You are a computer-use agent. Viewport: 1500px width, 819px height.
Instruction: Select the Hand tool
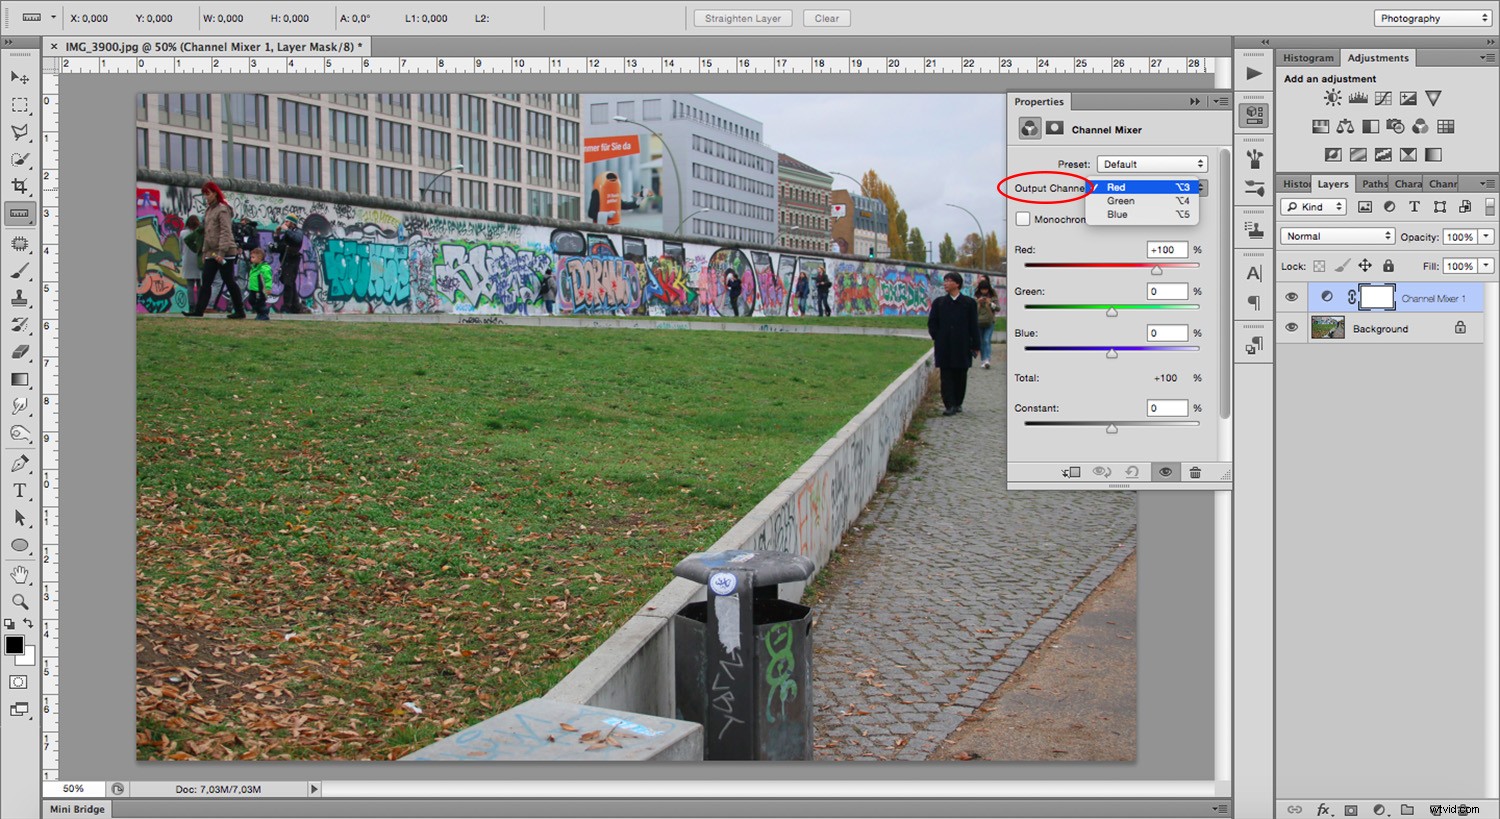point(20,573)
